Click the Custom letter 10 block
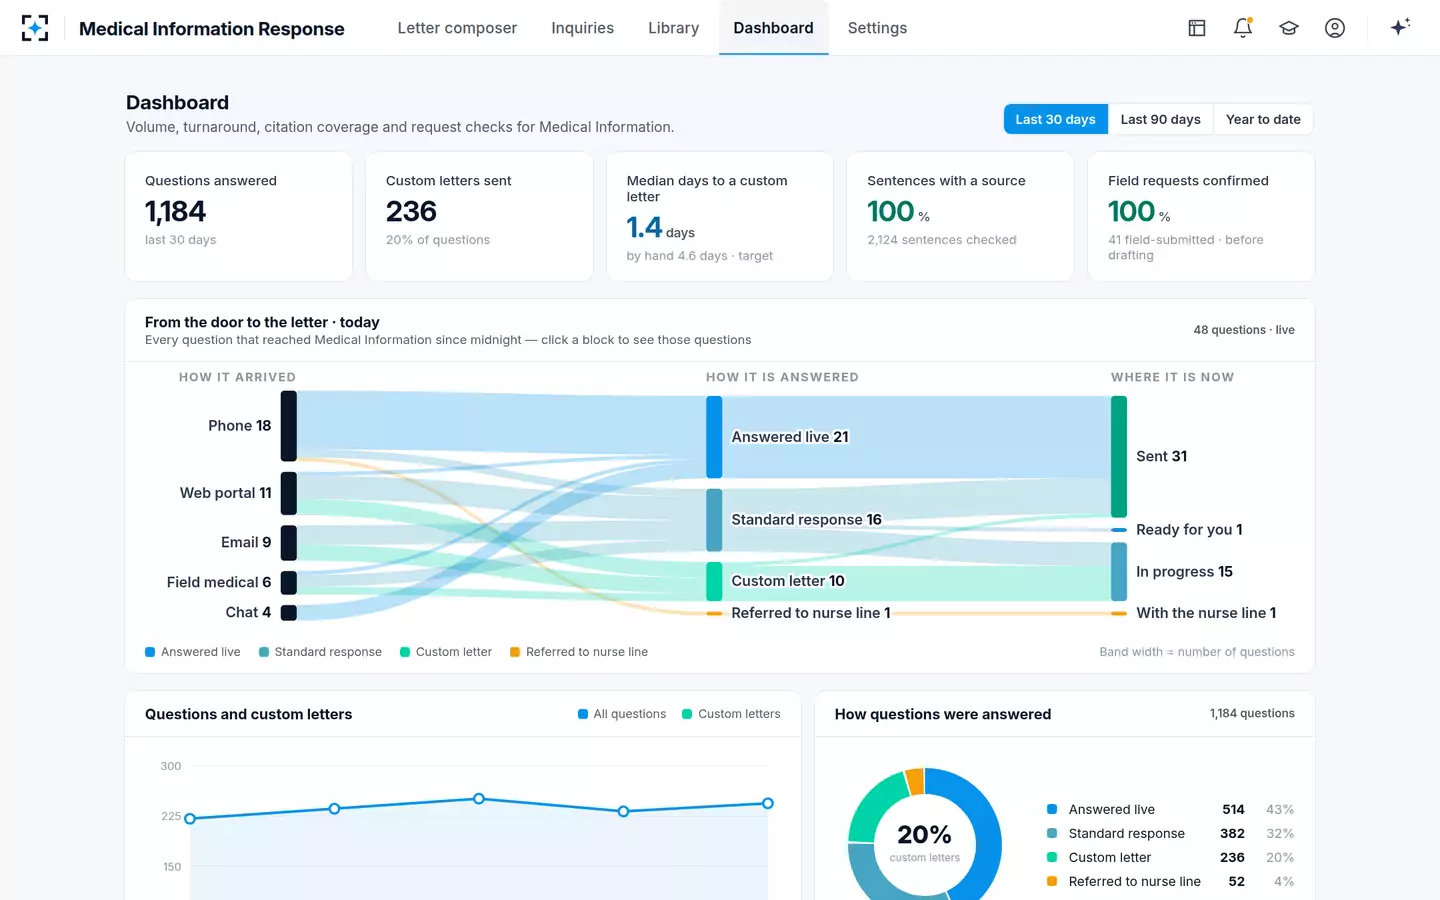Image resolution: width=1440 pixels, height=900 pixels. 714,581
